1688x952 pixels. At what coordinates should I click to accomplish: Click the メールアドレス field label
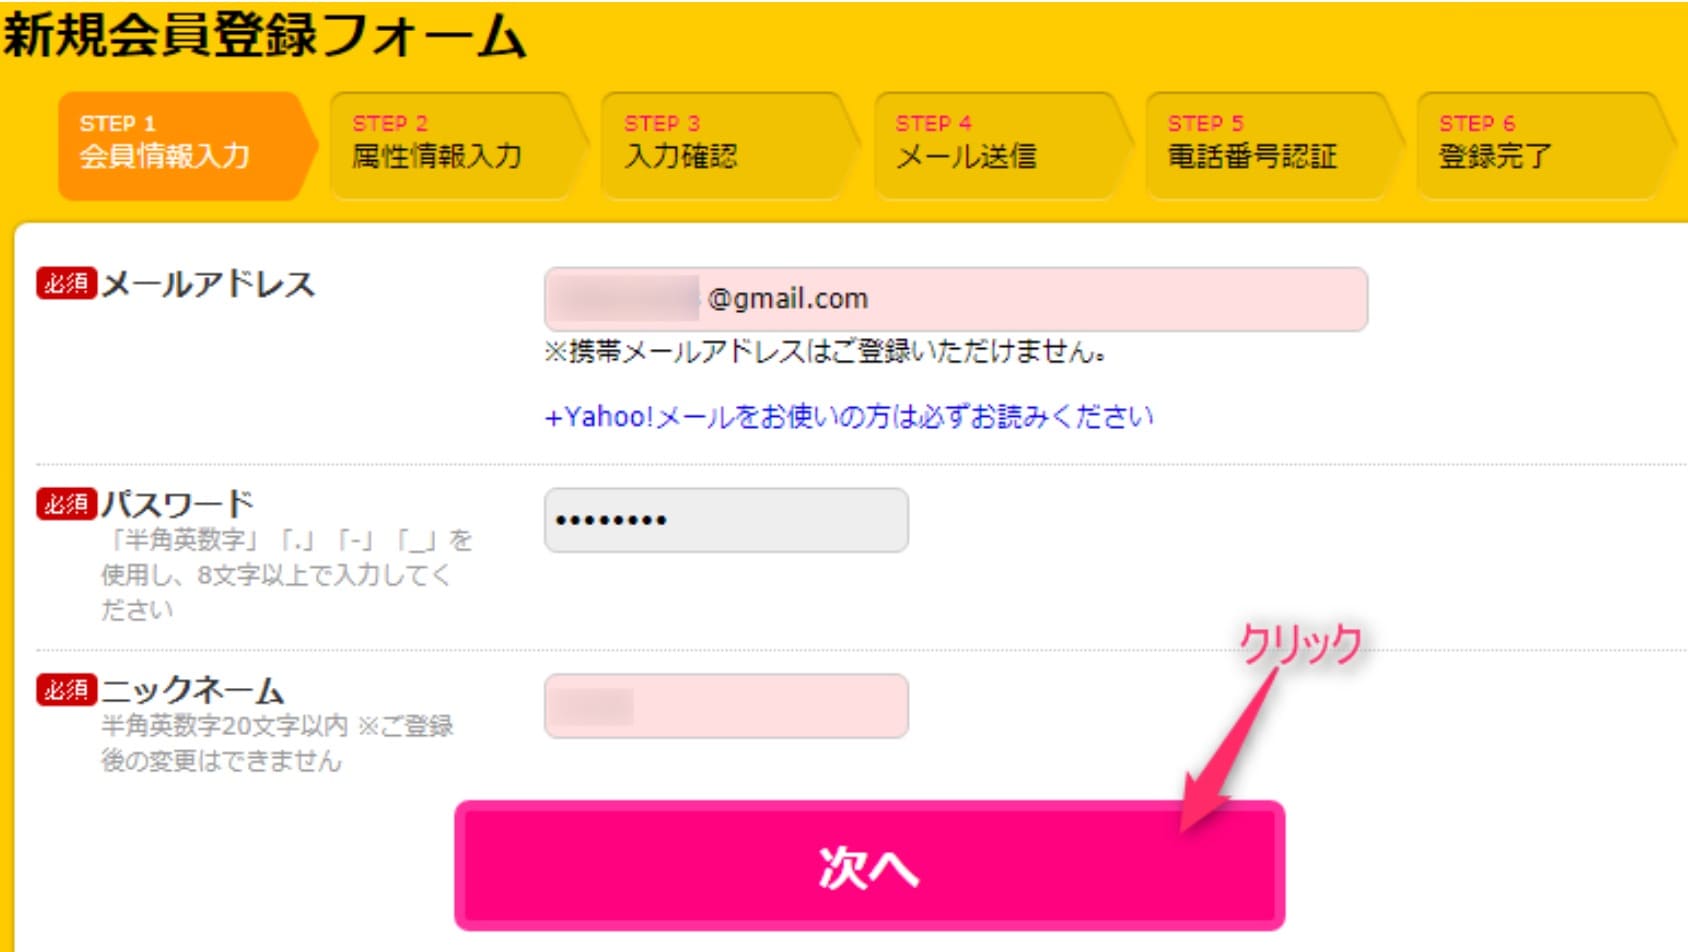(208, 284)
